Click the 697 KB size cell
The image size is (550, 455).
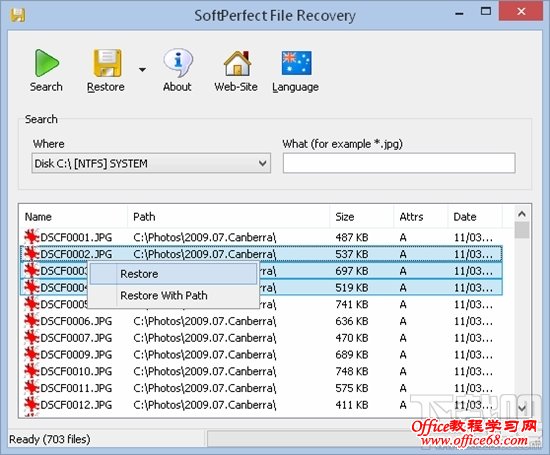pos(352,271)
